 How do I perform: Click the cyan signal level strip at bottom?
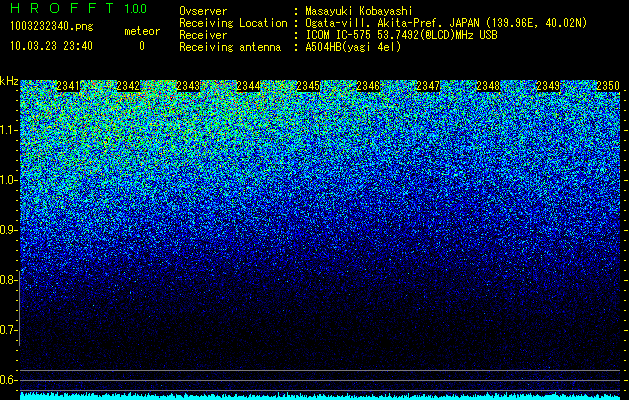(320, 396)
